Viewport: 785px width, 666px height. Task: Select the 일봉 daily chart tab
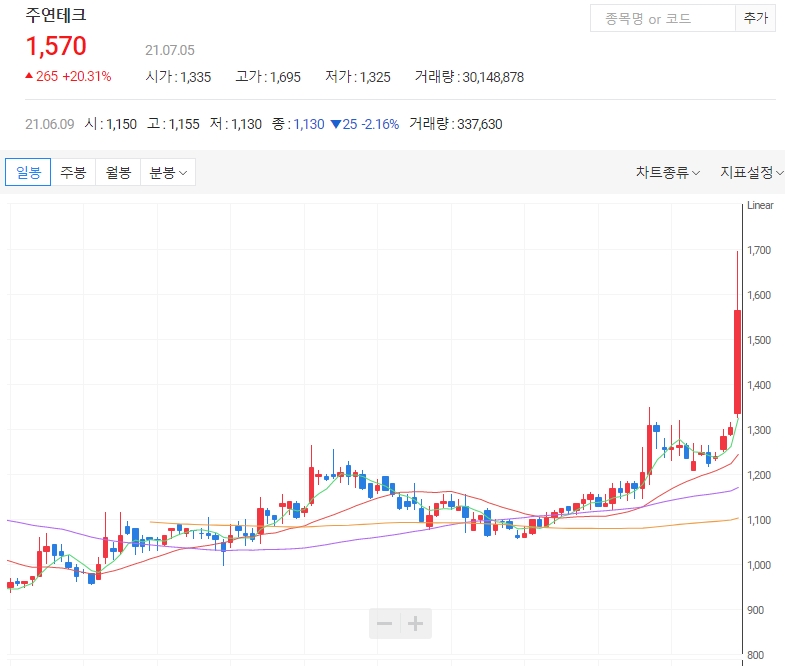click(28, 172)
